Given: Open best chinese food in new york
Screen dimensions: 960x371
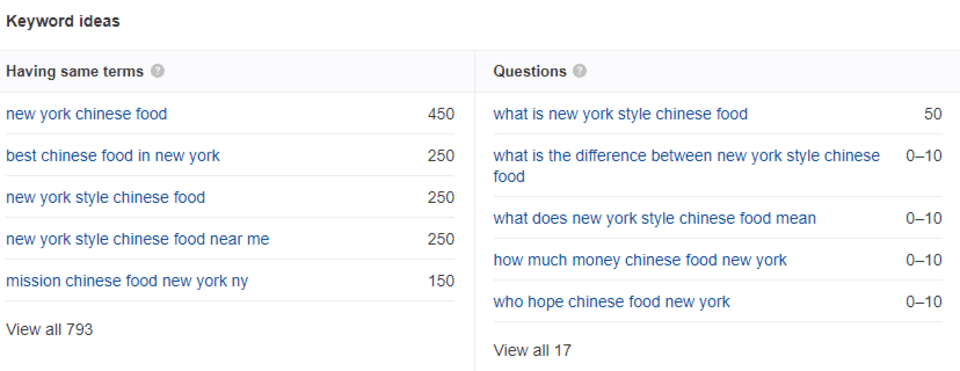Looking at the screenshot, I should [x=113, y=156].
